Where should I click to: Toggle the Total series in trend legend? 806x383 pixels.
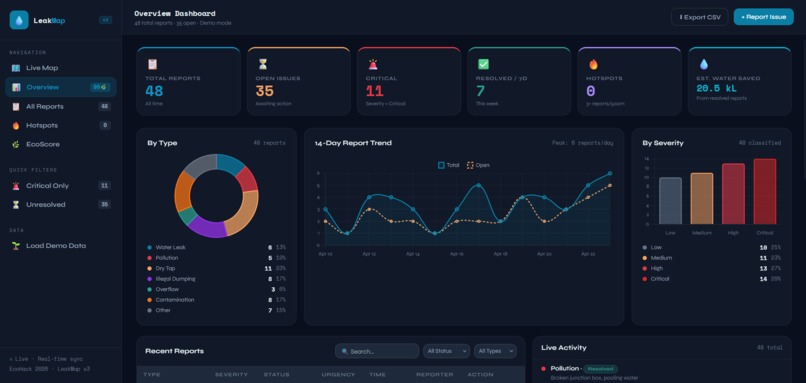coord(448,166)
